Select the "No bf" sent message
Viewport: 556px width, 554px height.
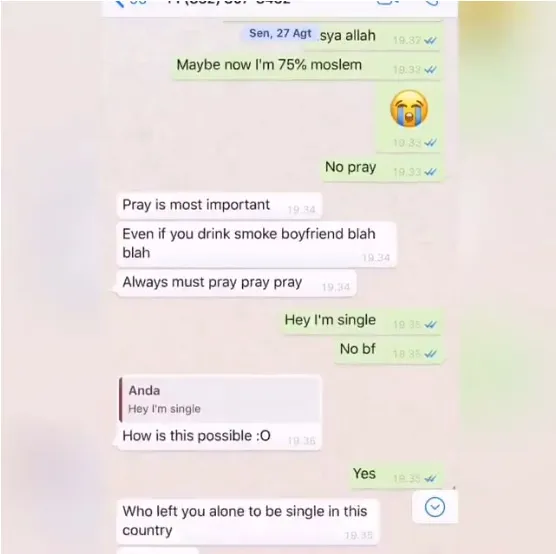tap(389, 350)
